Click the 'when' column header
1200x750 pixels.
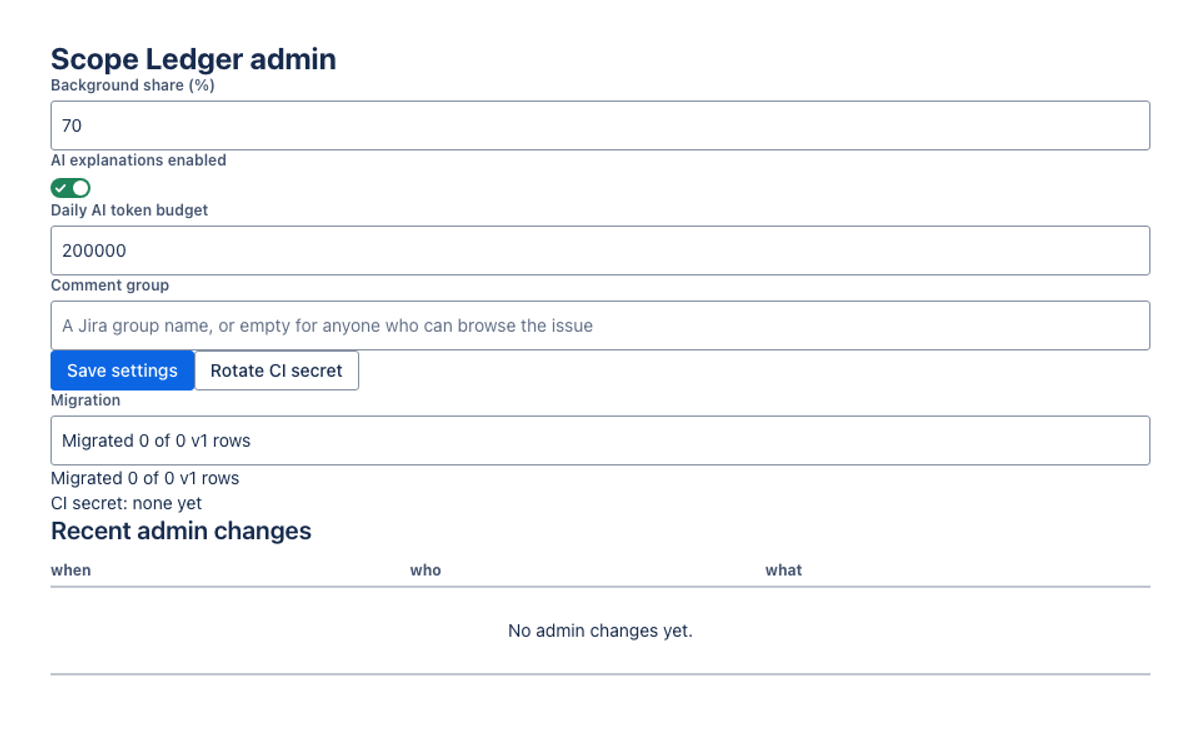71,570
